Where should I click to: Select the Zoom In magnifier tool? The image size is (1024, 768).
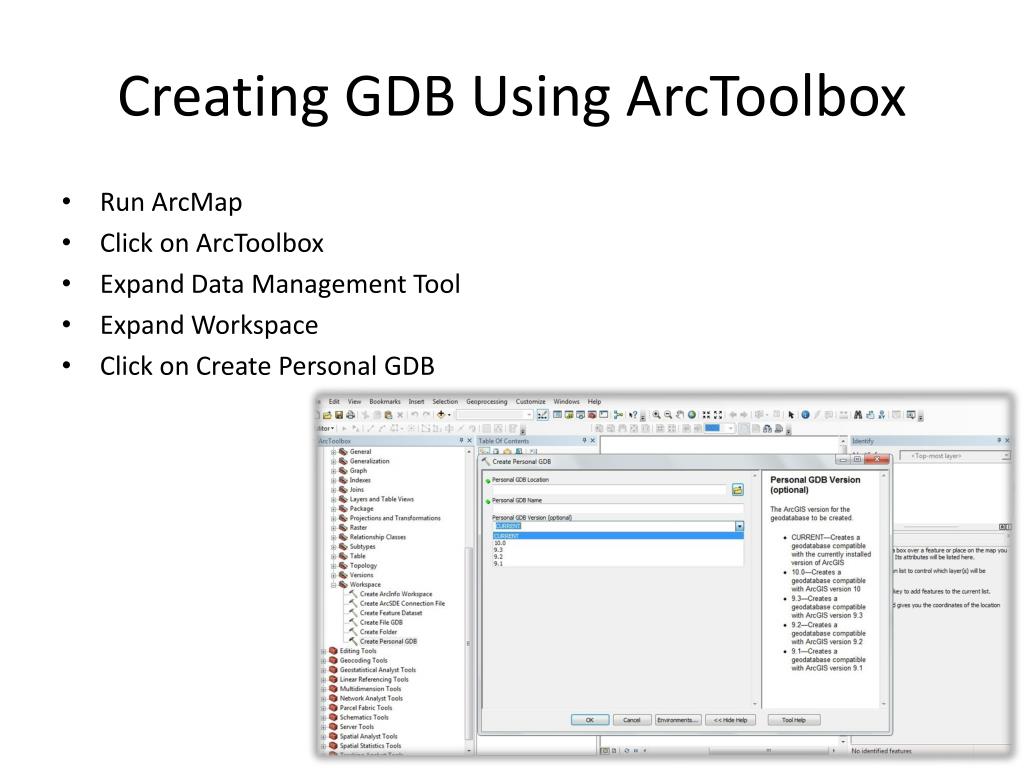656,415
